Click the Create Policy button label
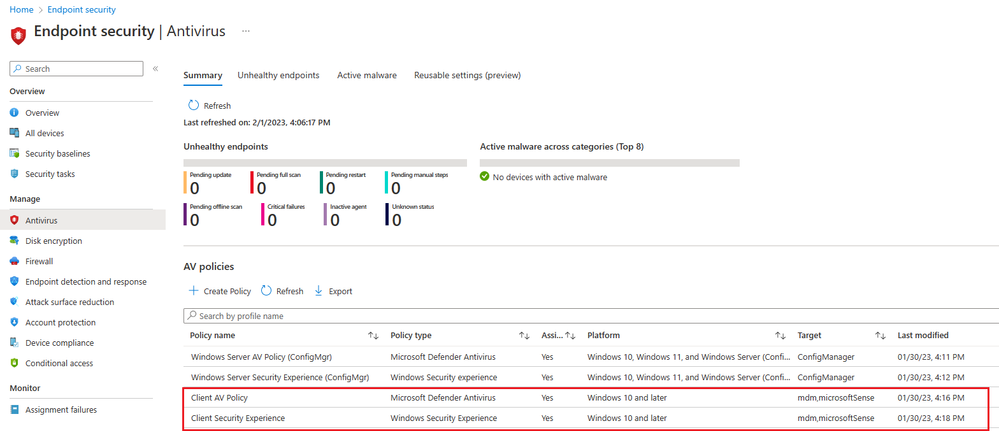This screenshot has width=999, height=431. (227, 291)
